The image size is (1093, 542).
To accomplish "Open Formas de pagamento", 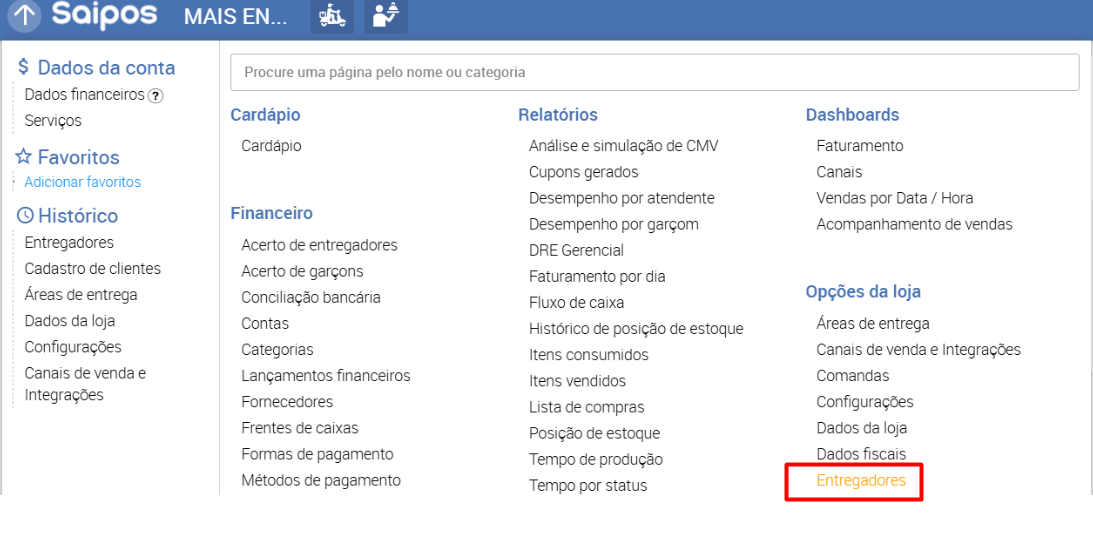I will coord(317,454).
